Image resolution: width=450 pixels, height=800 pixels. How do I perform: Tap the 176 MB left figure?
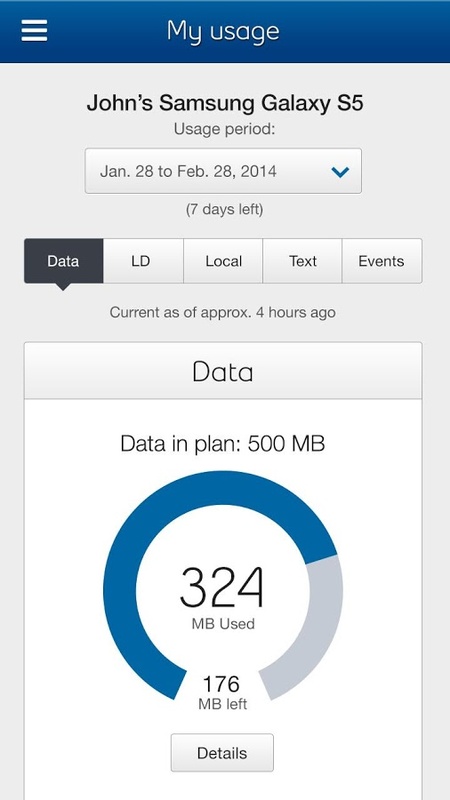pyautogui.click(x=222, y=692)
